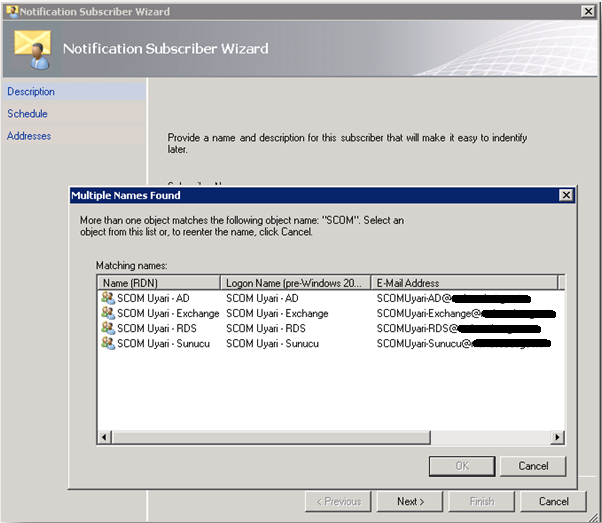
Task: Click the Previous button in wizard
Action: [338, 501]
